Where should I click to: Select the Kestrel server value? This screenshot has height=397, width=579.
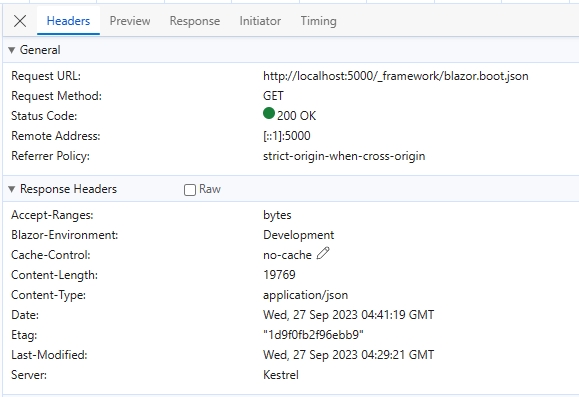tap(281, 375)
